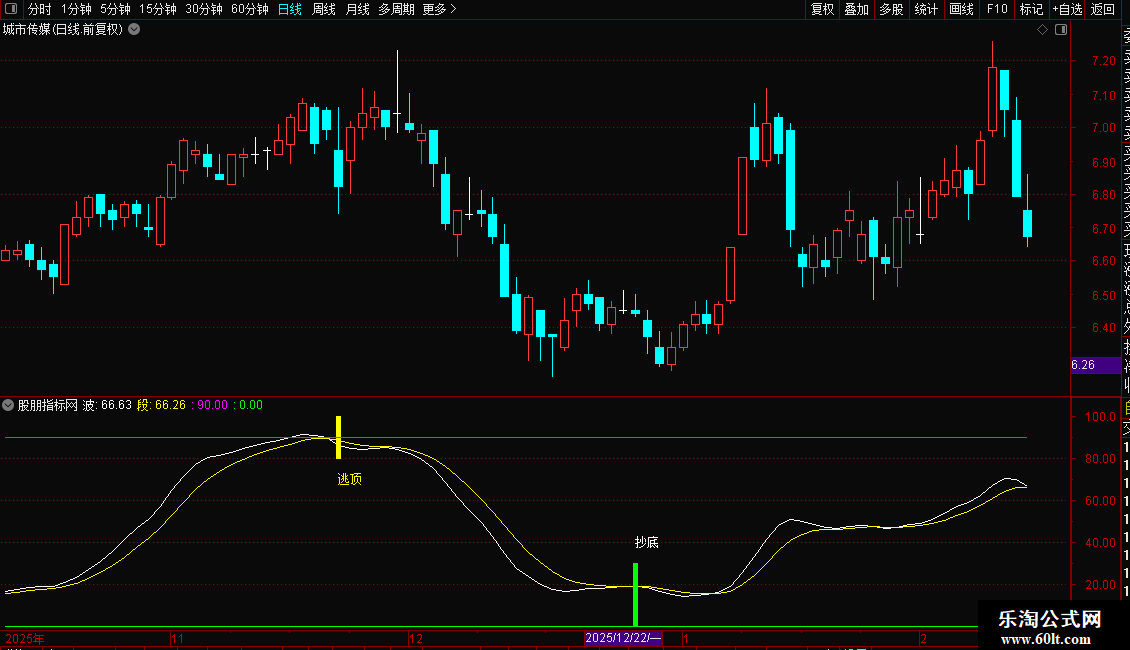1130x650 pixels.
Task: Click the 叠加 overlay button
Action: point(857,9)
